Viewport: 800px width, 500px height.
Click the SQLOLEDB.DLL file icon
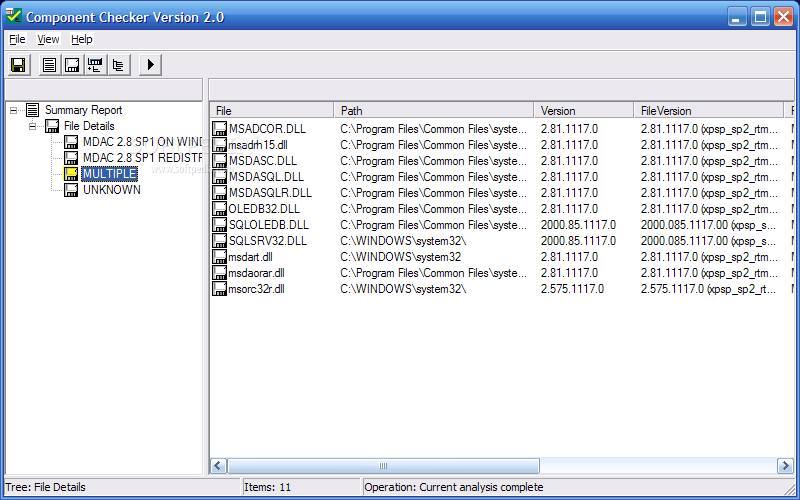tap(219, 225)
